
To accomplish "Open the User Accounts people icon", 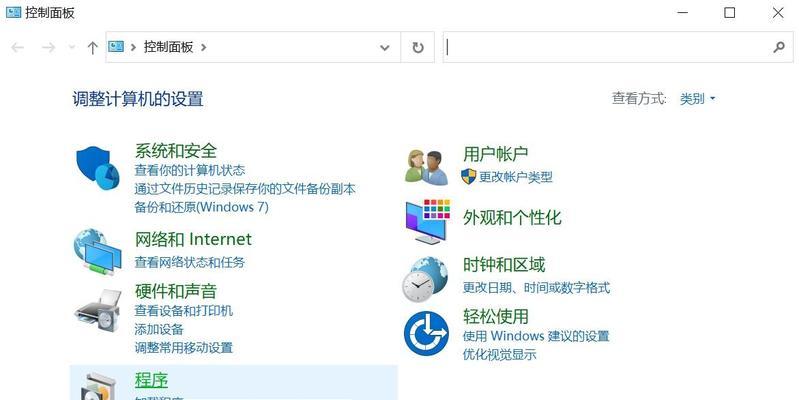I will tap(427, 168).
